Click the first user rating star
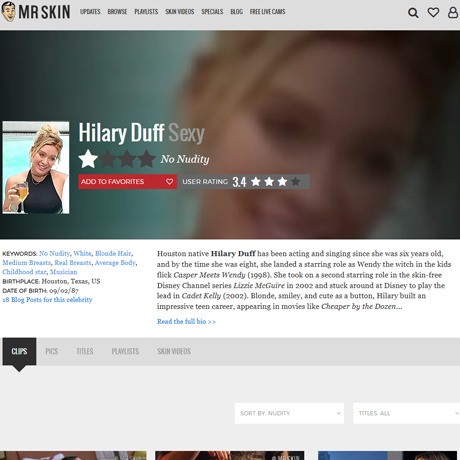460x460 pixels. pos(256,182)
